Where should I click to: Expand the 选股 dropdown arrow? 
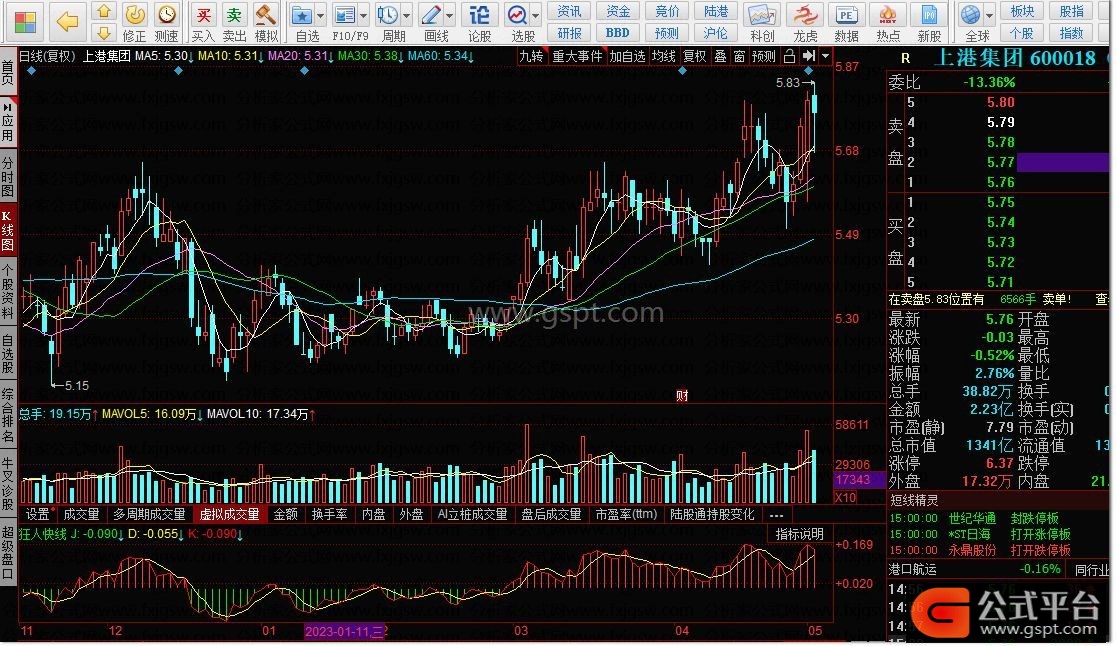coord(536,16)
